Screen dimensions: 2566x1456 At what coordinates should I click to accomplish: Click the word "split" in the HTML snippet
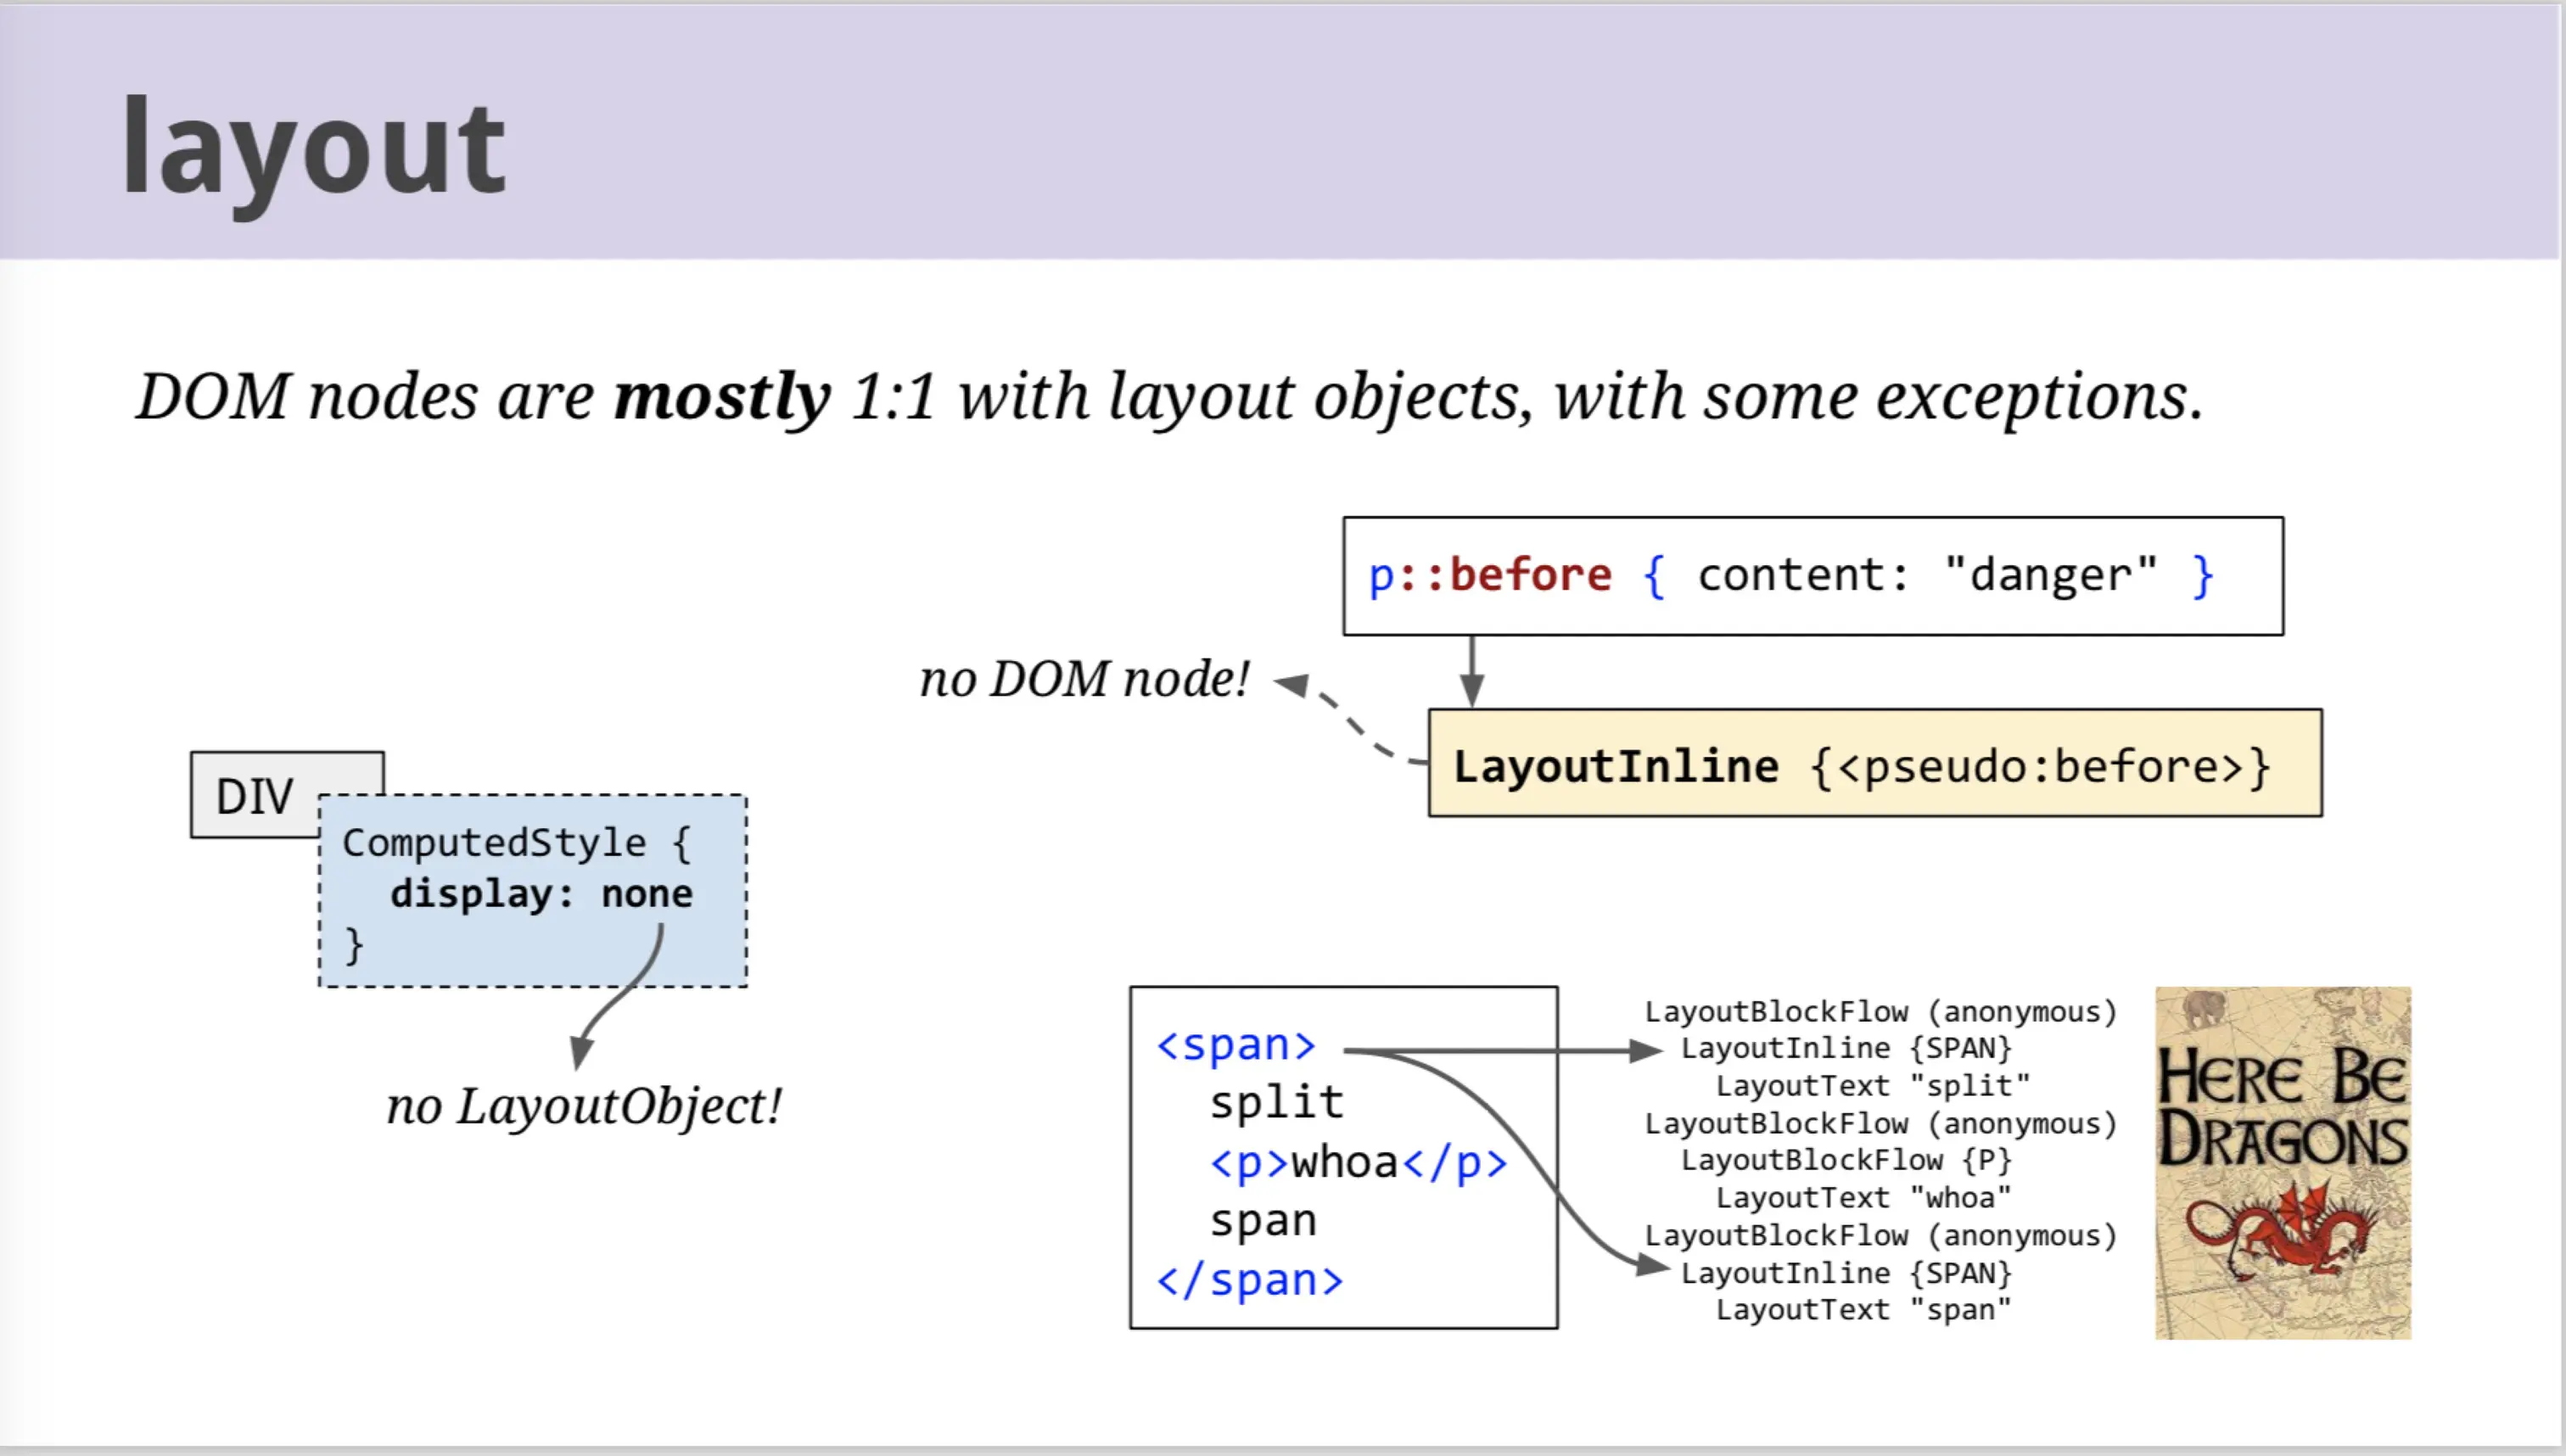[x=1276, y=1103]
